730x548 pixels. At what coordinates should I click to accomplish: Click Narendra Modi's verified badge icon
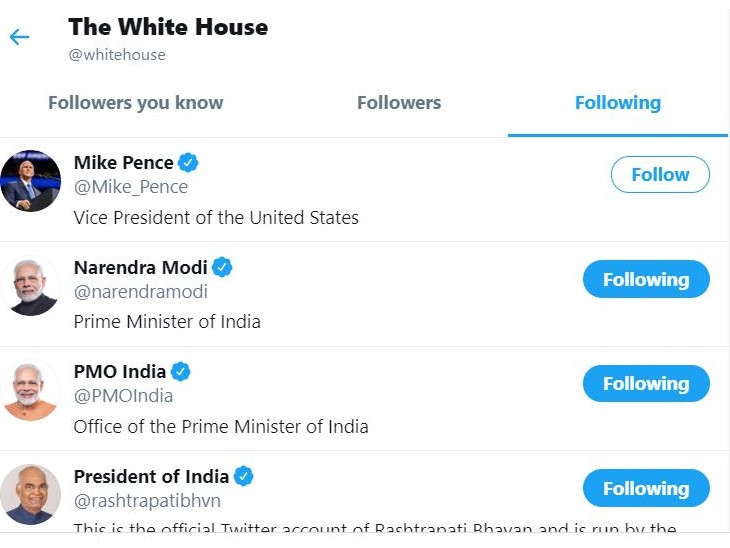[x=223, y=267]
